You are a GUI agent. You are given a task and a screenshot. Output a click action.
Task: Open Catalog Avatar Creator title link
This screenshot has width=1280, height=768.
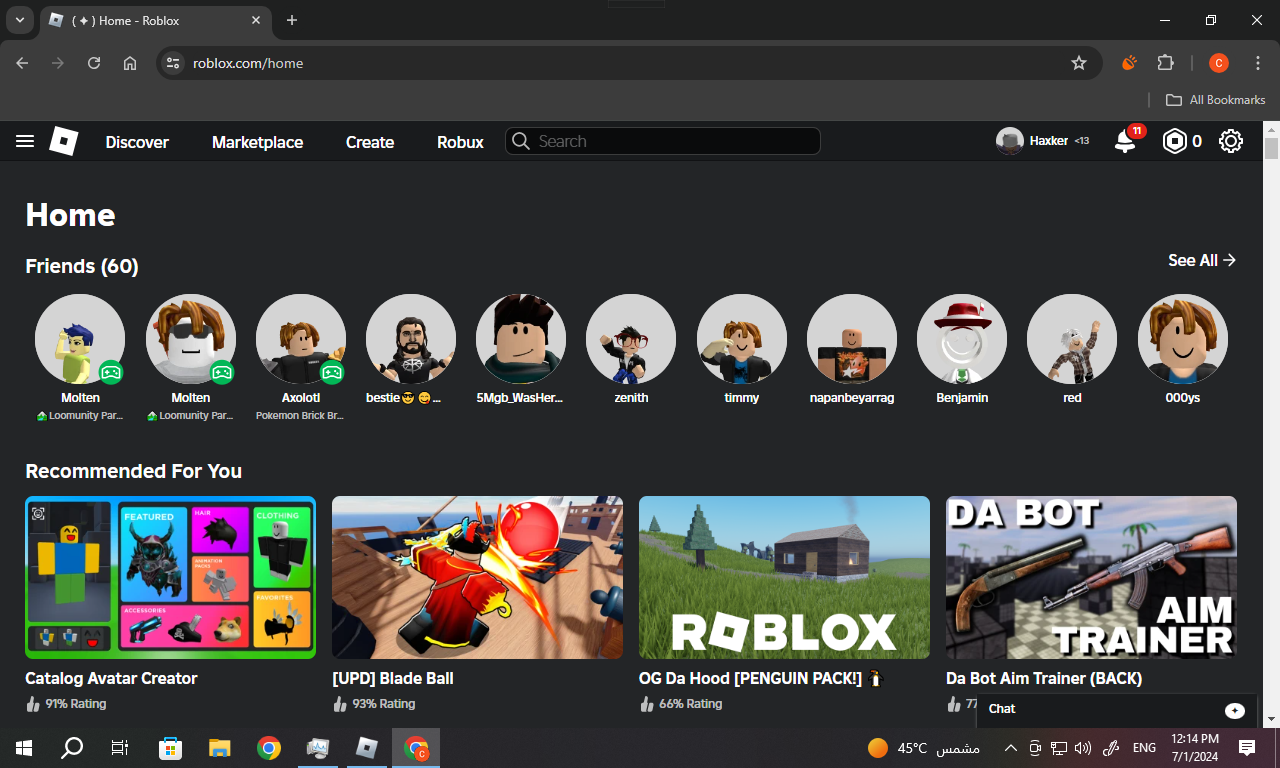point(111,678)
